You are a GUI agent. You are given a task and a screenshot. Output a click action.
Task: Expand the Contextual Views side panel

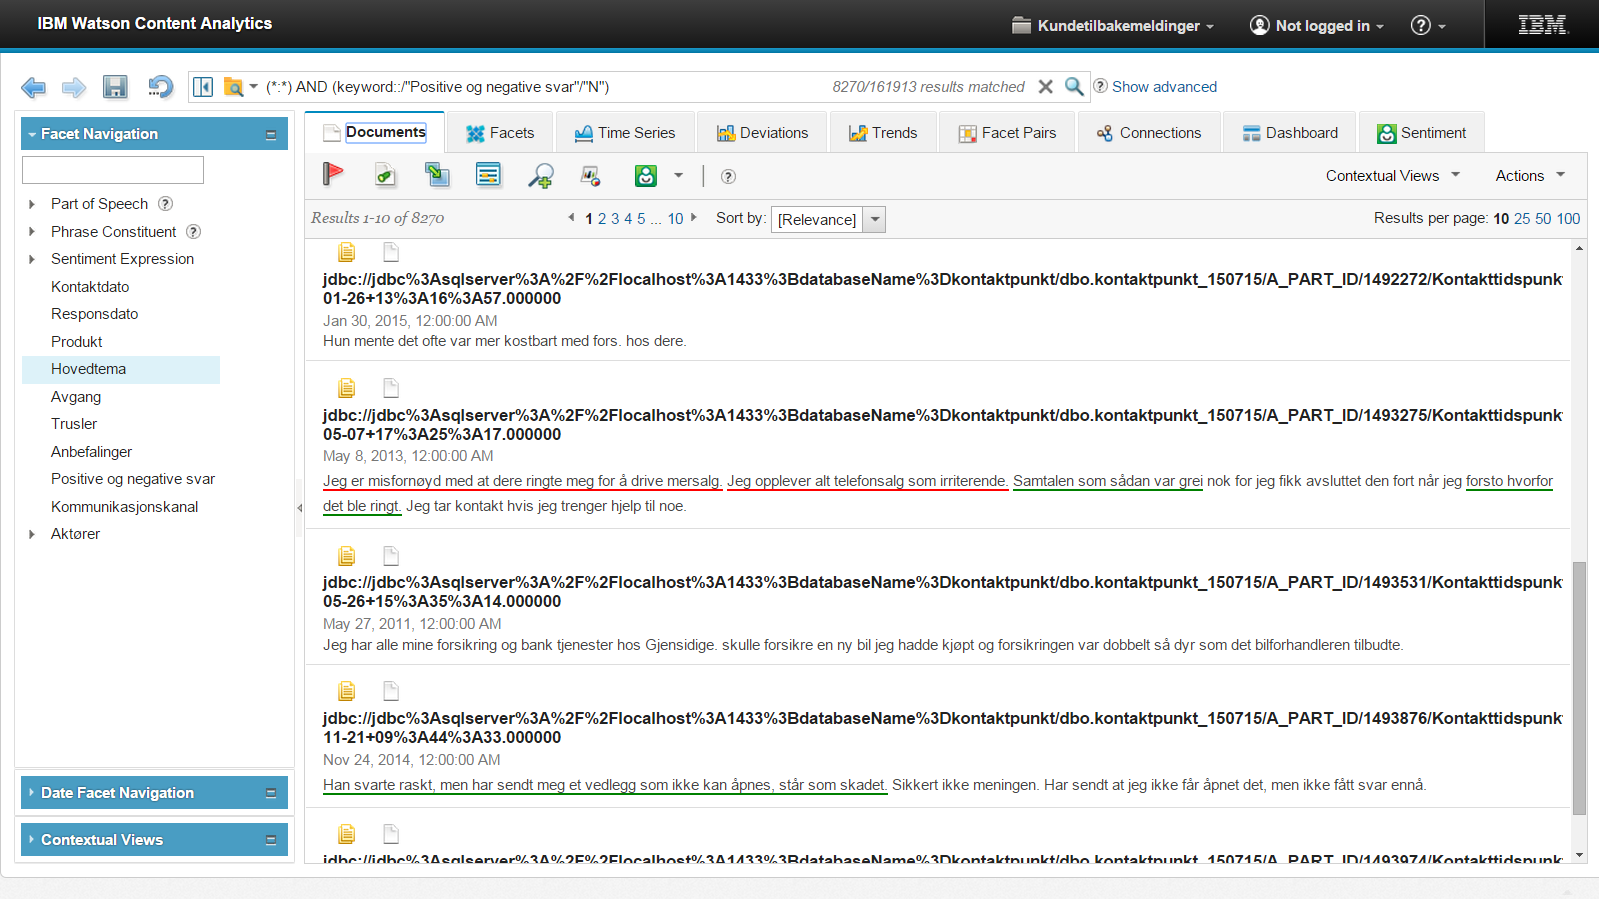click(x=154, y=840)
